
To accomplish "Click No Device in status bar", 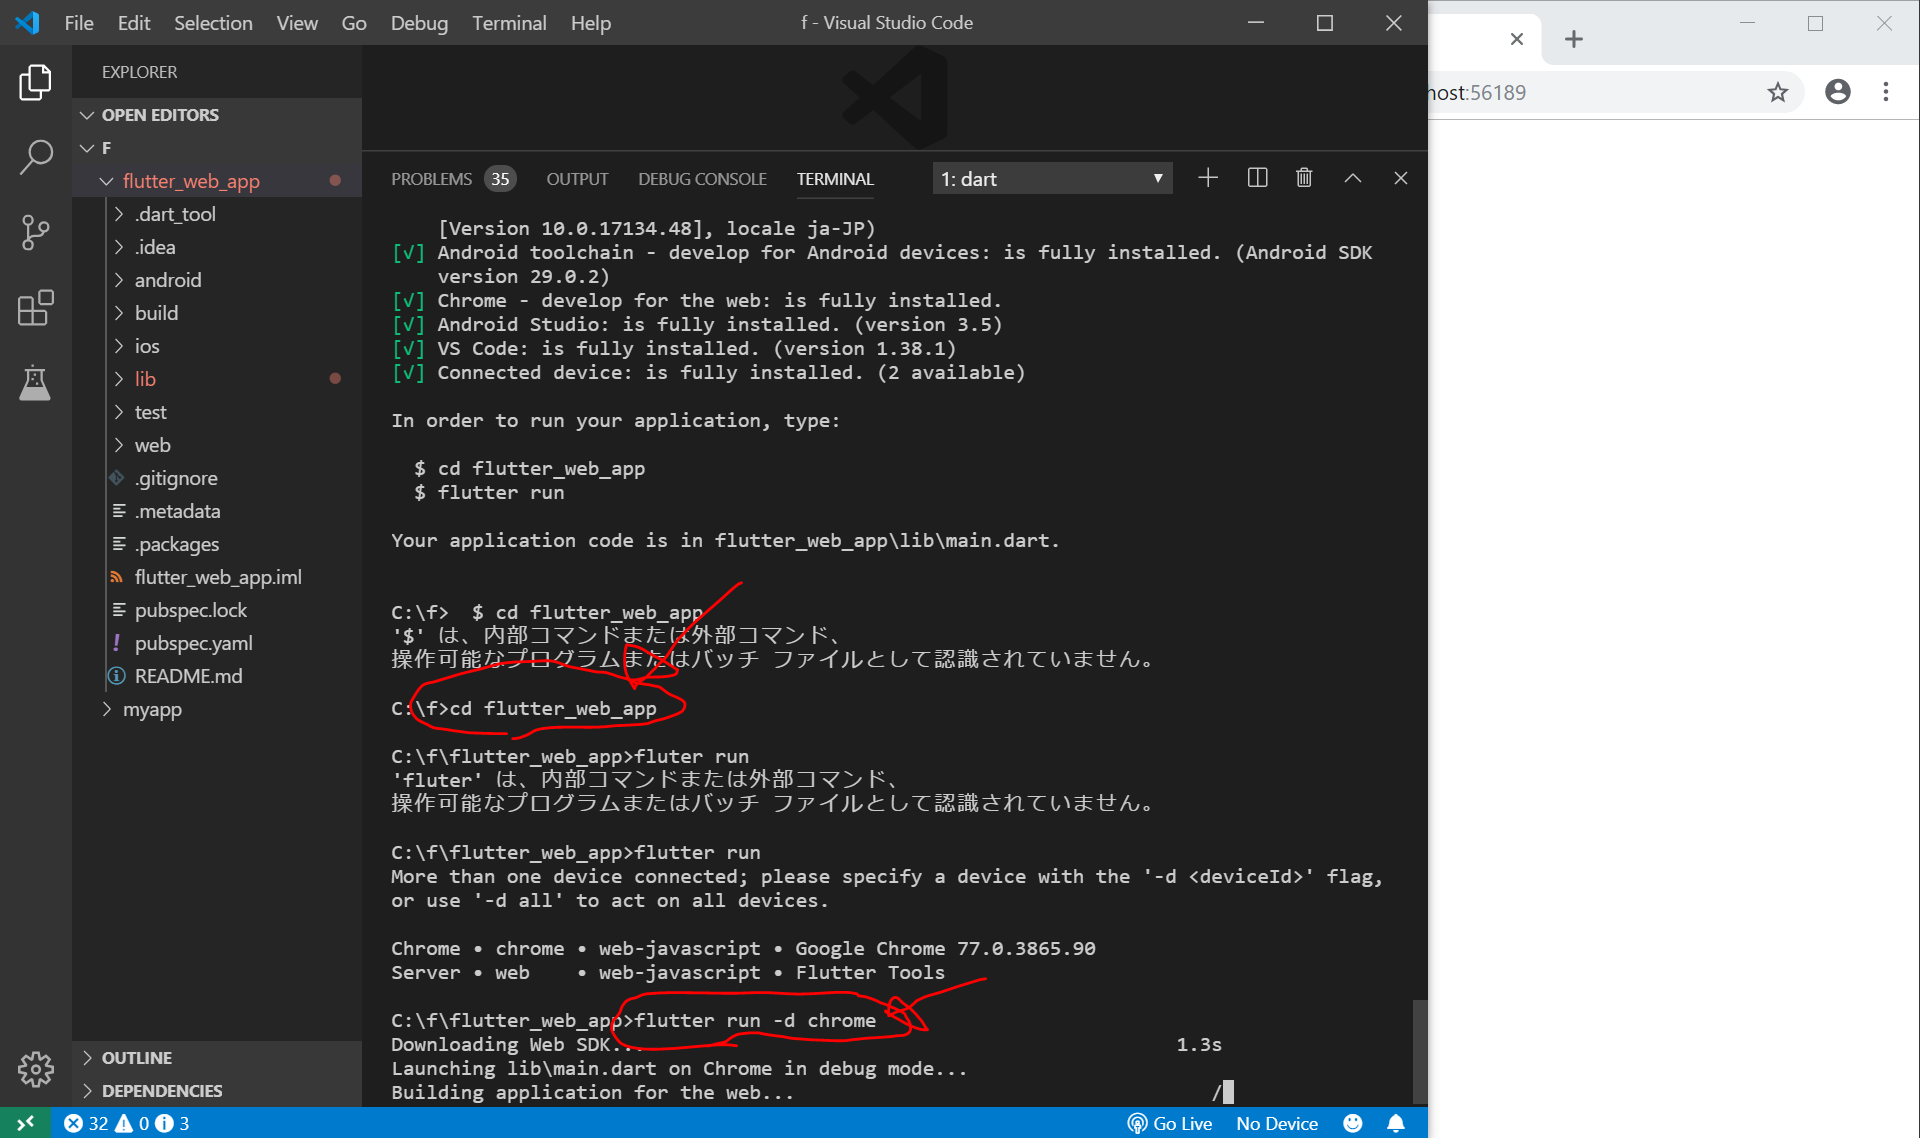I will tap(1276, 1123).
